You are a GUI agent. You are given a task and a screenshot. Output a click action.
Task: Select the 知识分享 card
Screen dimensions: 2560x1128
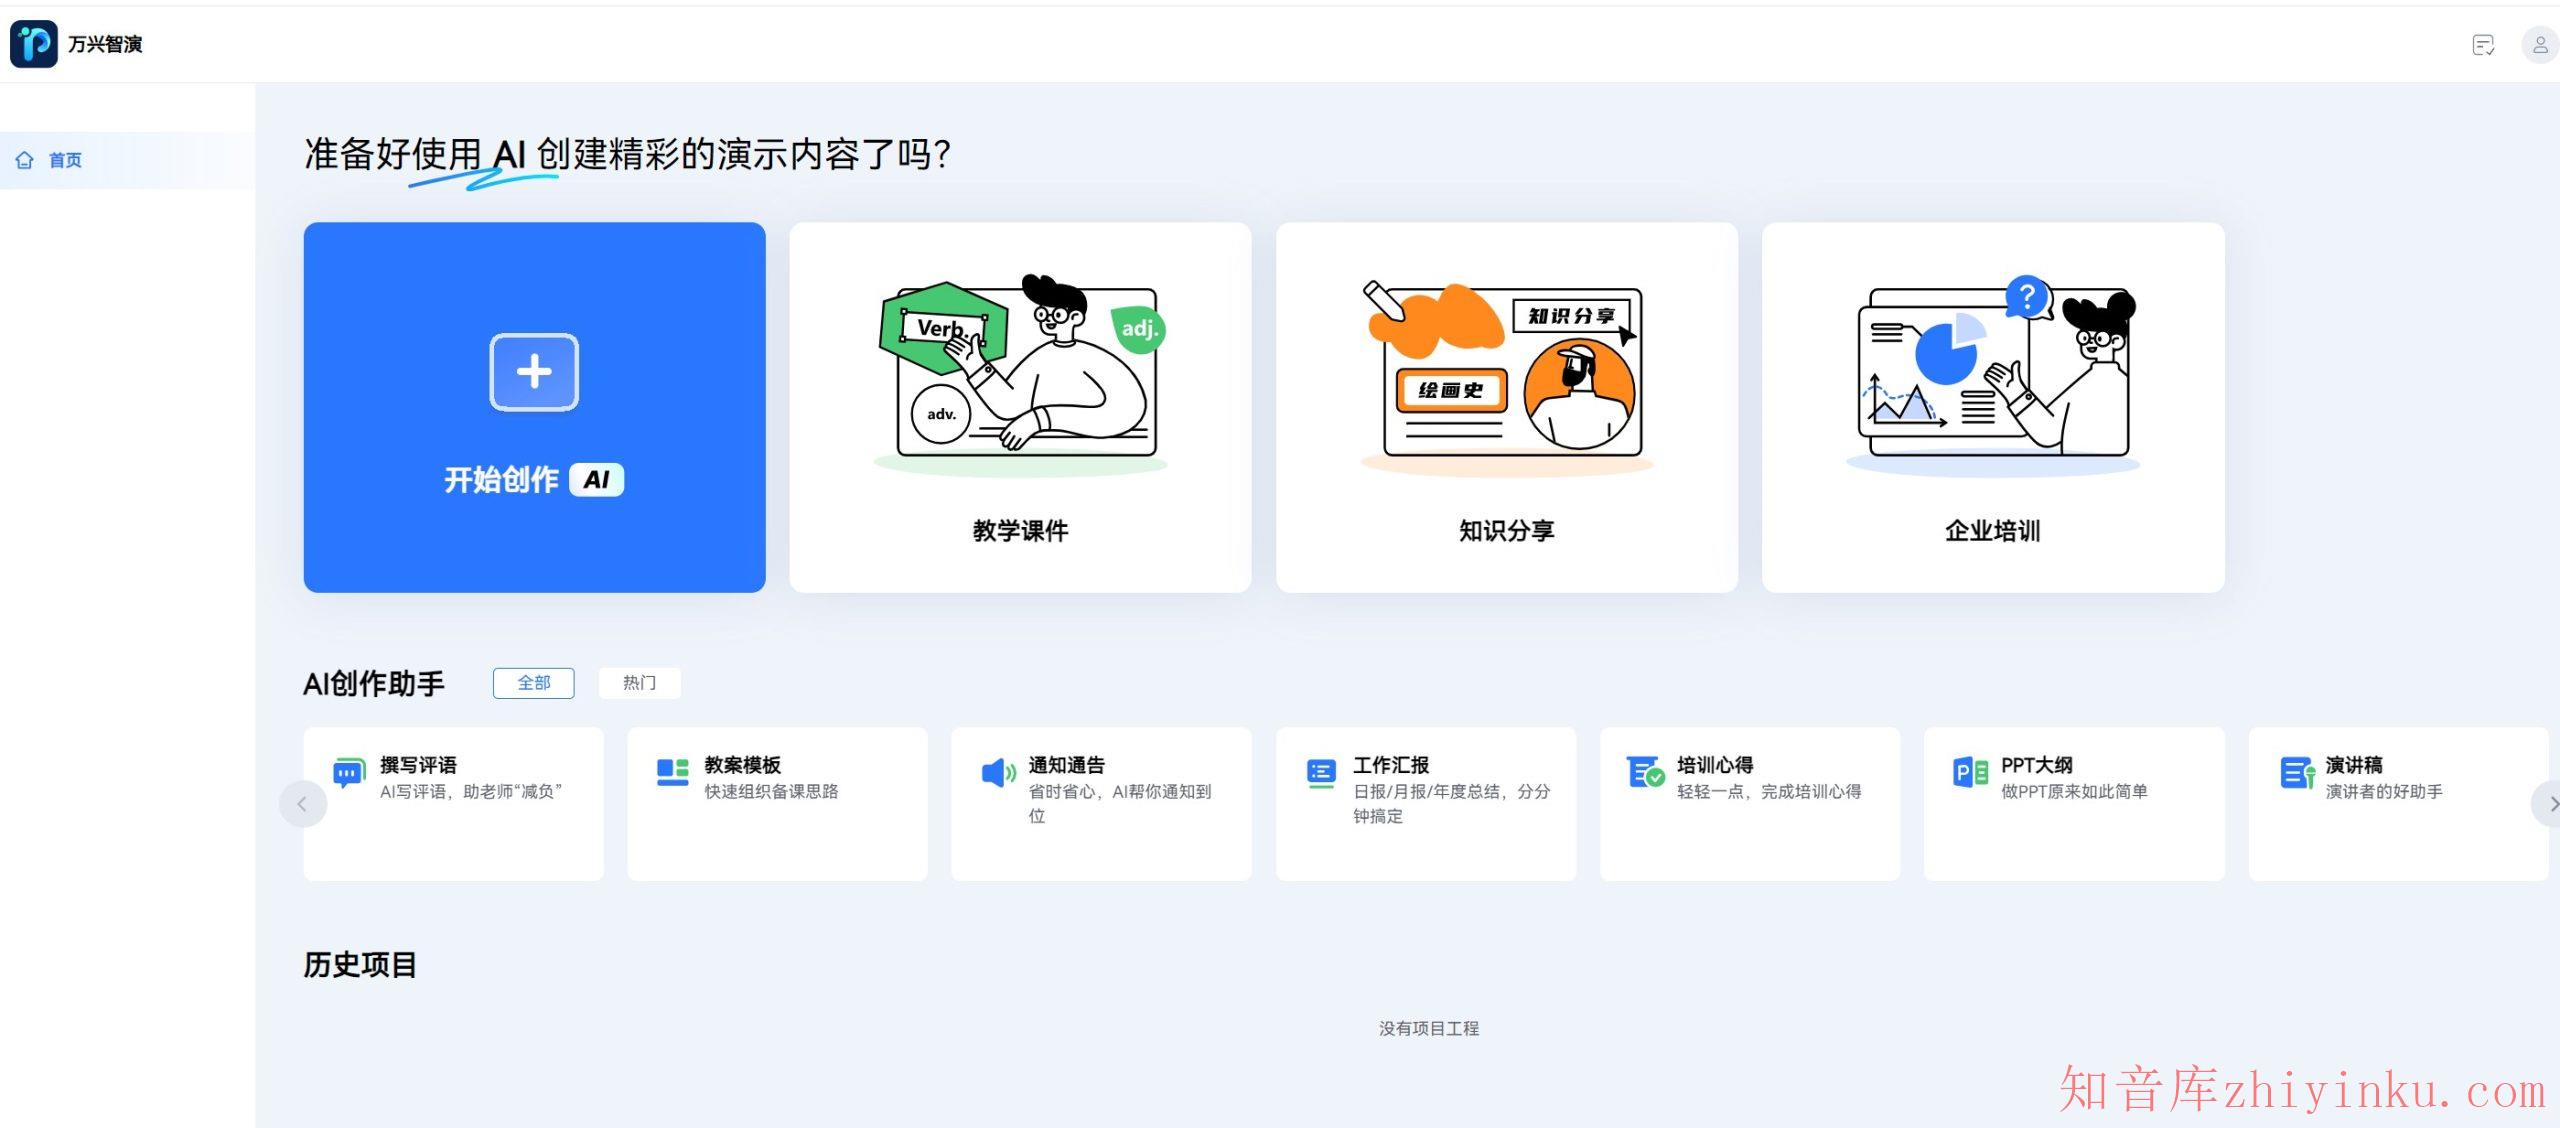coord(1506,408)
